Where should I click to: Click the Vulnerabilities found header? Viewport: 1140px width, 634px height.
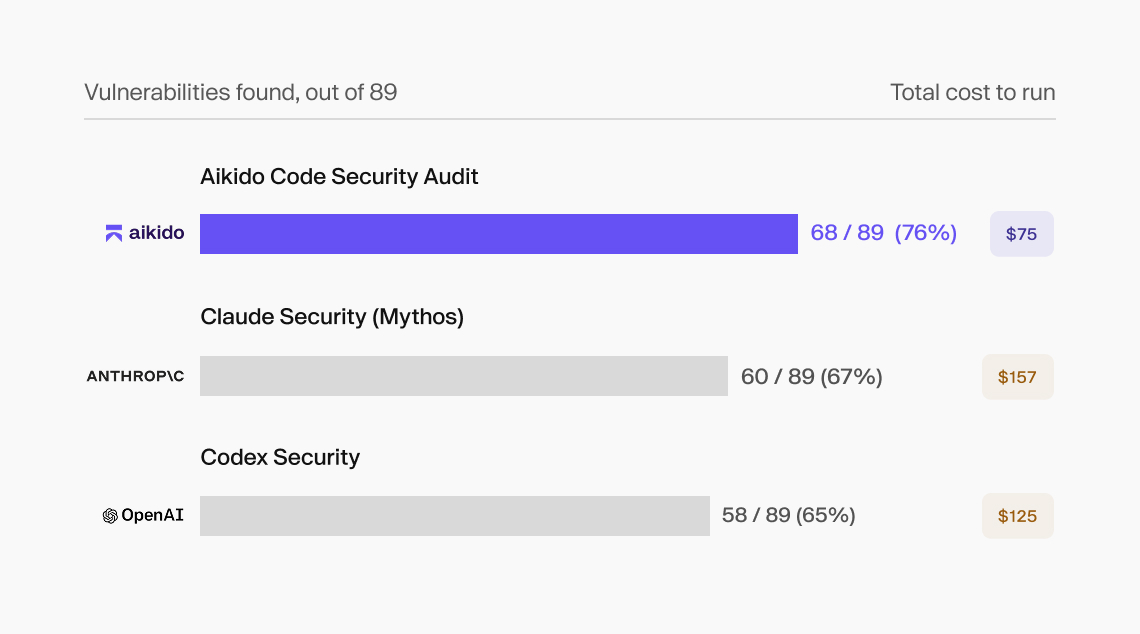click(x=241, y=92)
